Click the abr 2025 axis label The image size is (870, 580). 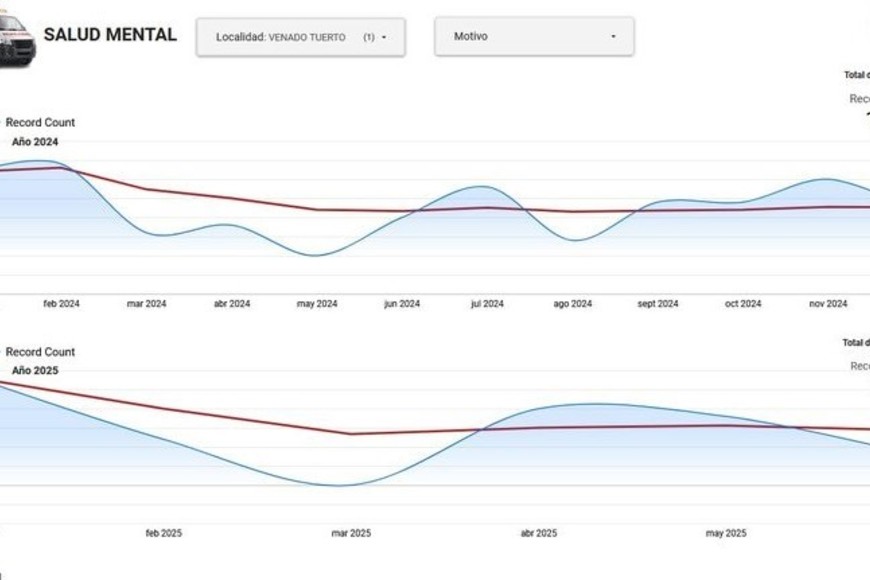539,533
